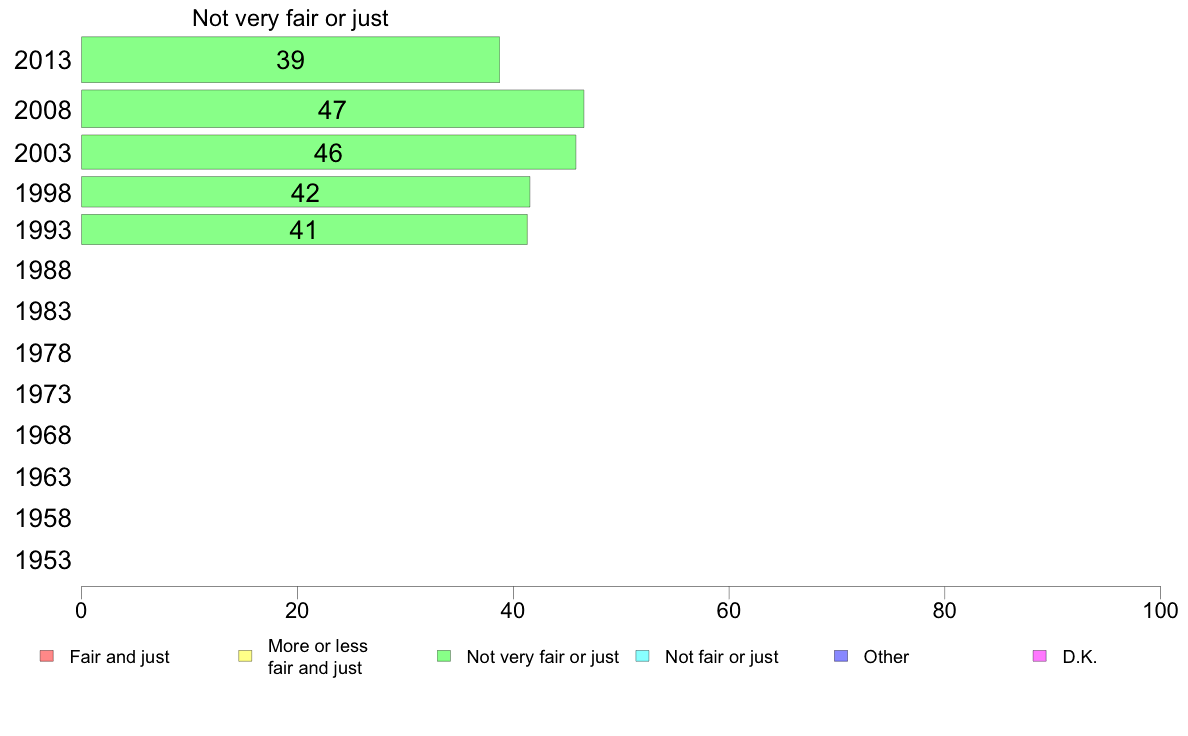Viewport: 1188px width, 736px height.
Task: Click the magenta D.K. legend swatch
Action: tap(1040, 656)
